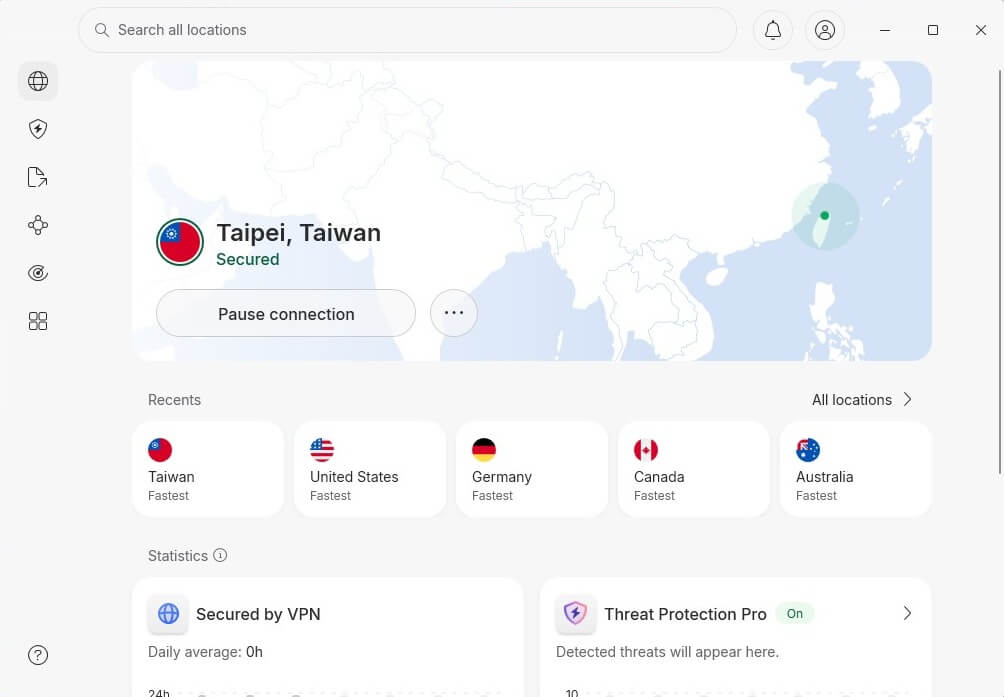Open the three-dot connection options menu
The width and height of the screenshot is (1004, 697).
454,313
